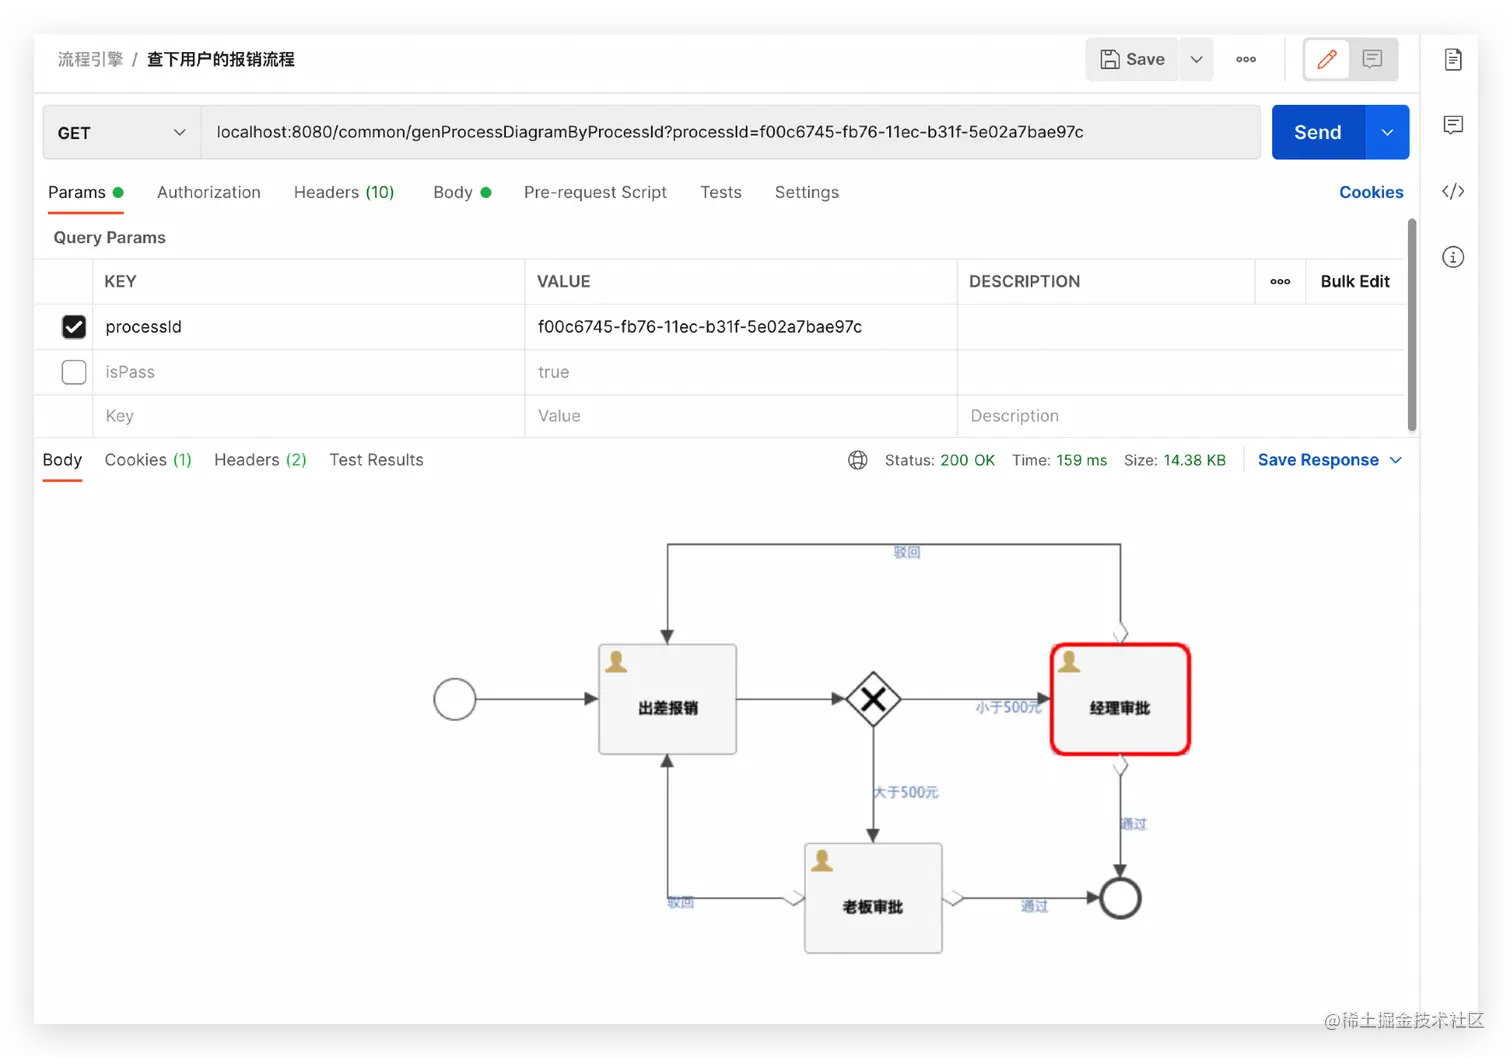Screen dimensions: 1512x1058
Task: Click the isPass key cell
Action: (309, 372)
